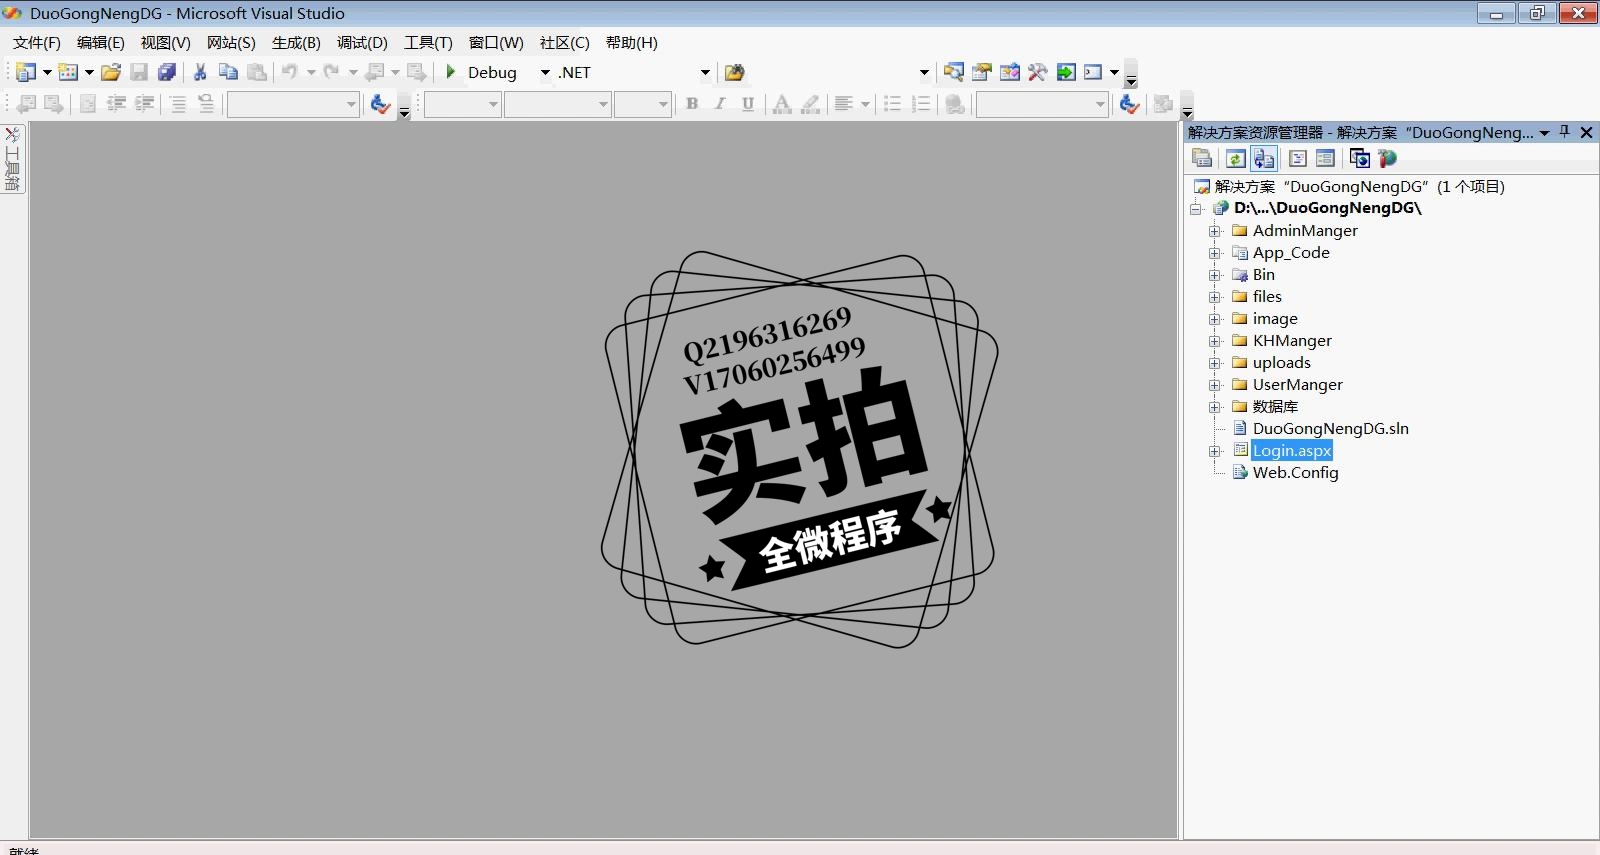
Task: Toggle auto-hide pin on Solution Explorer
Action: 1565,132
